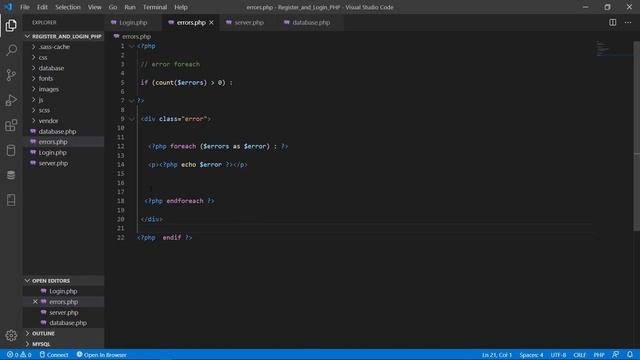640x360 pixels.
Task: Open the Edit menu
Action: pyautogui.click(x=42, y=7)
